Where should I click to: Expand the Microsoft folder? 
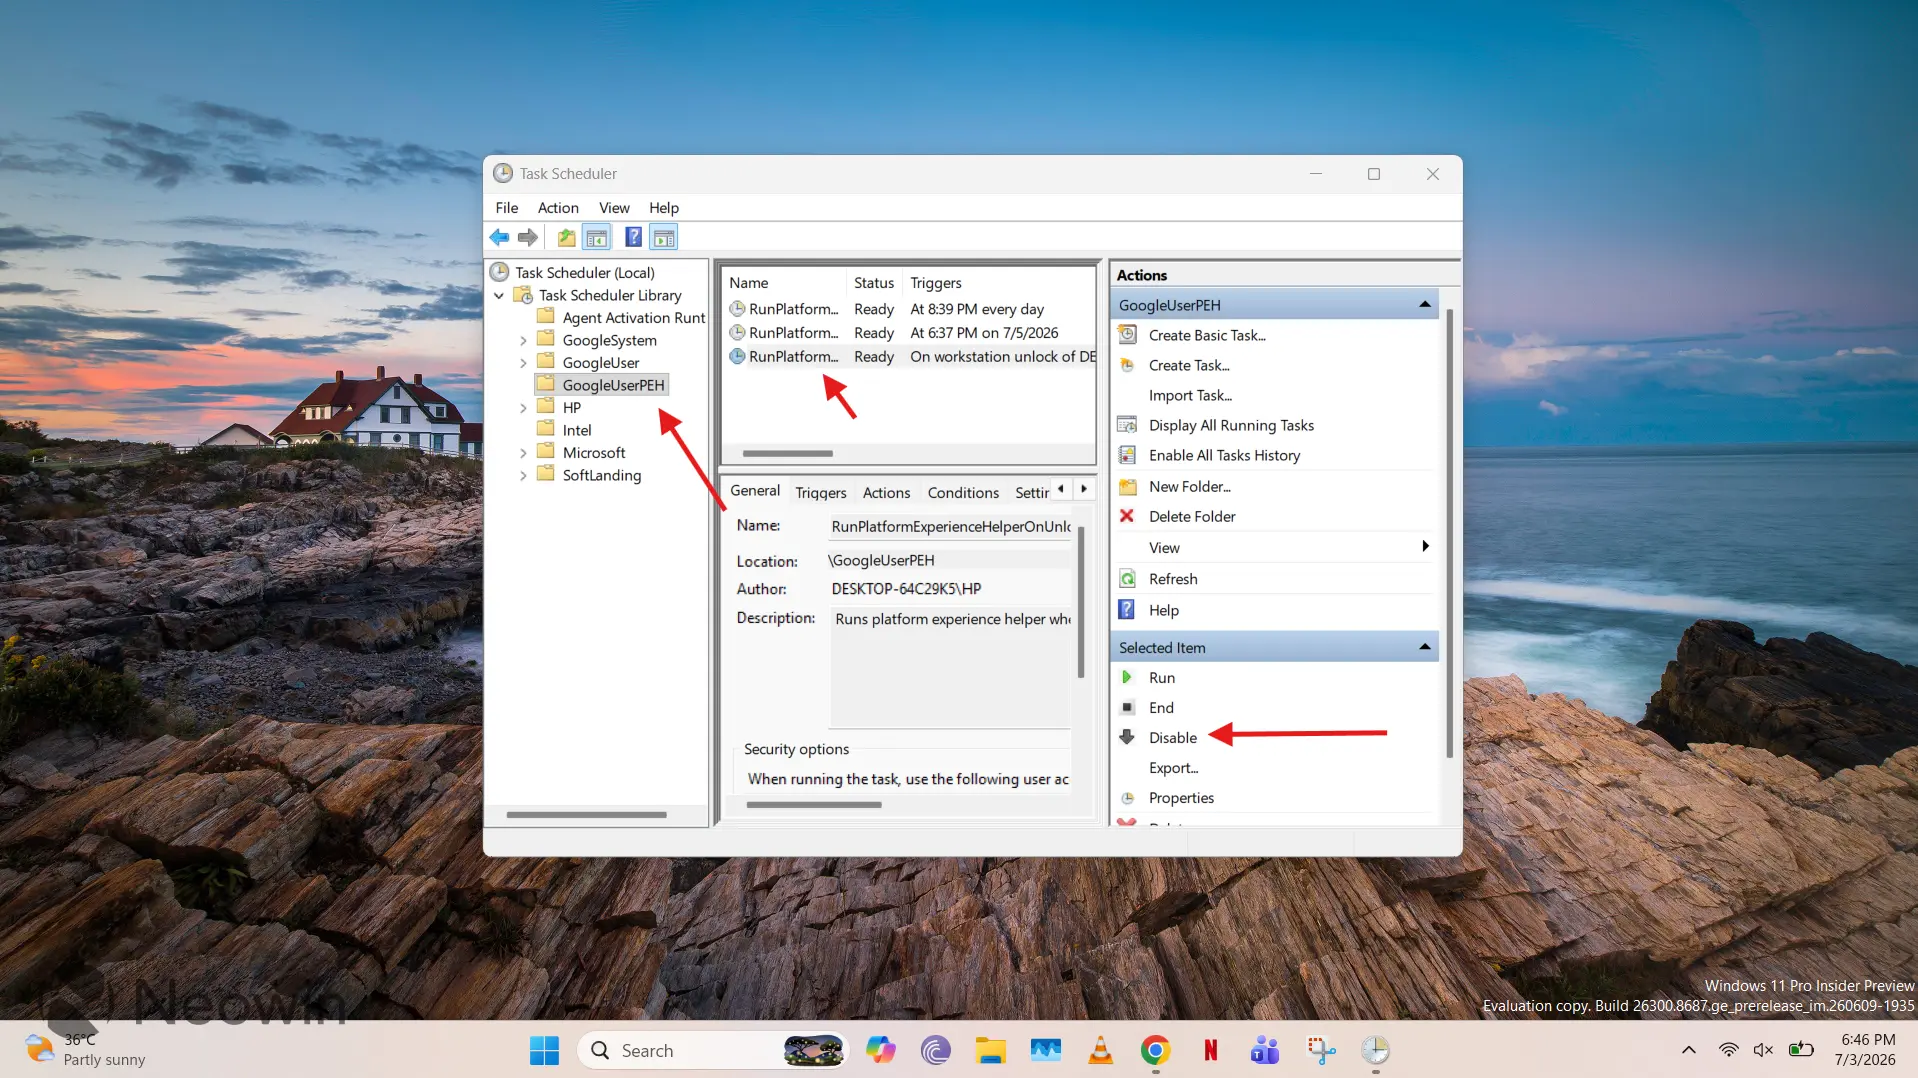point(523,453)
